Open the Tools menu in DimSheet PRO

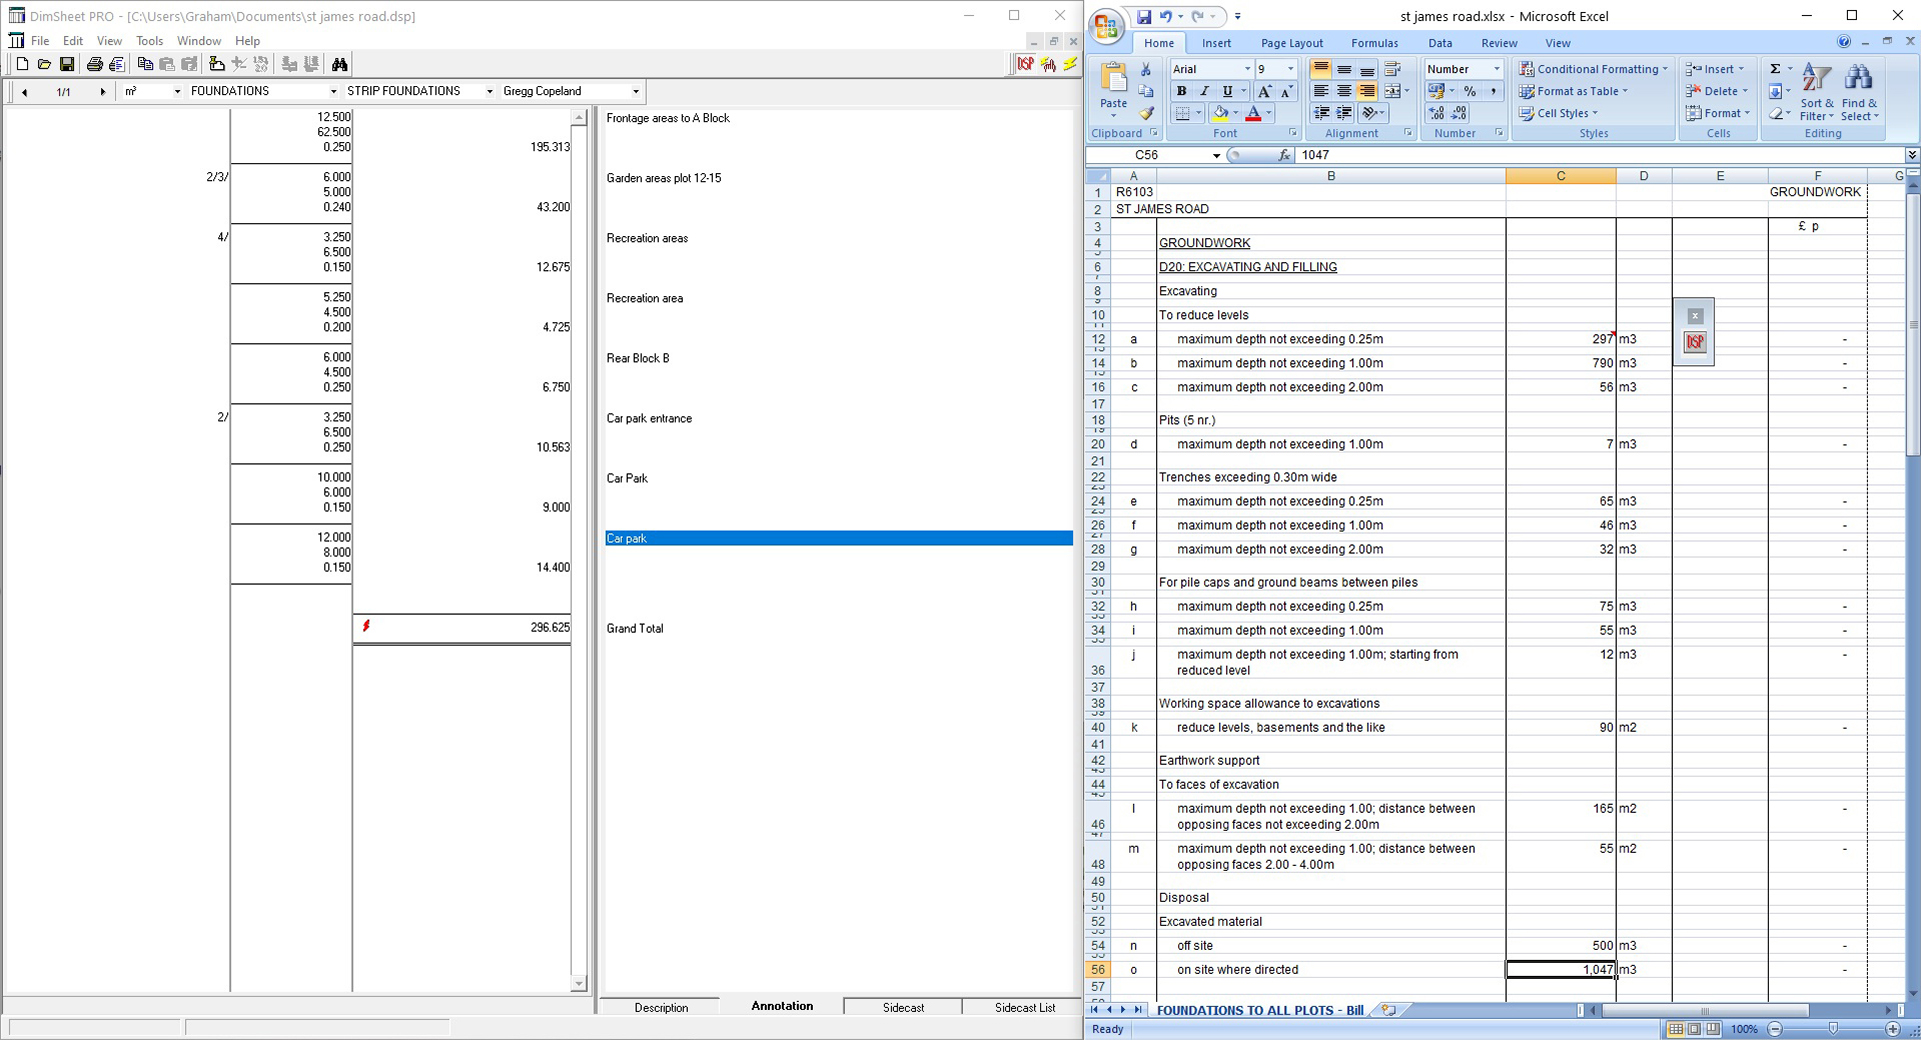(x=149, y=41)
